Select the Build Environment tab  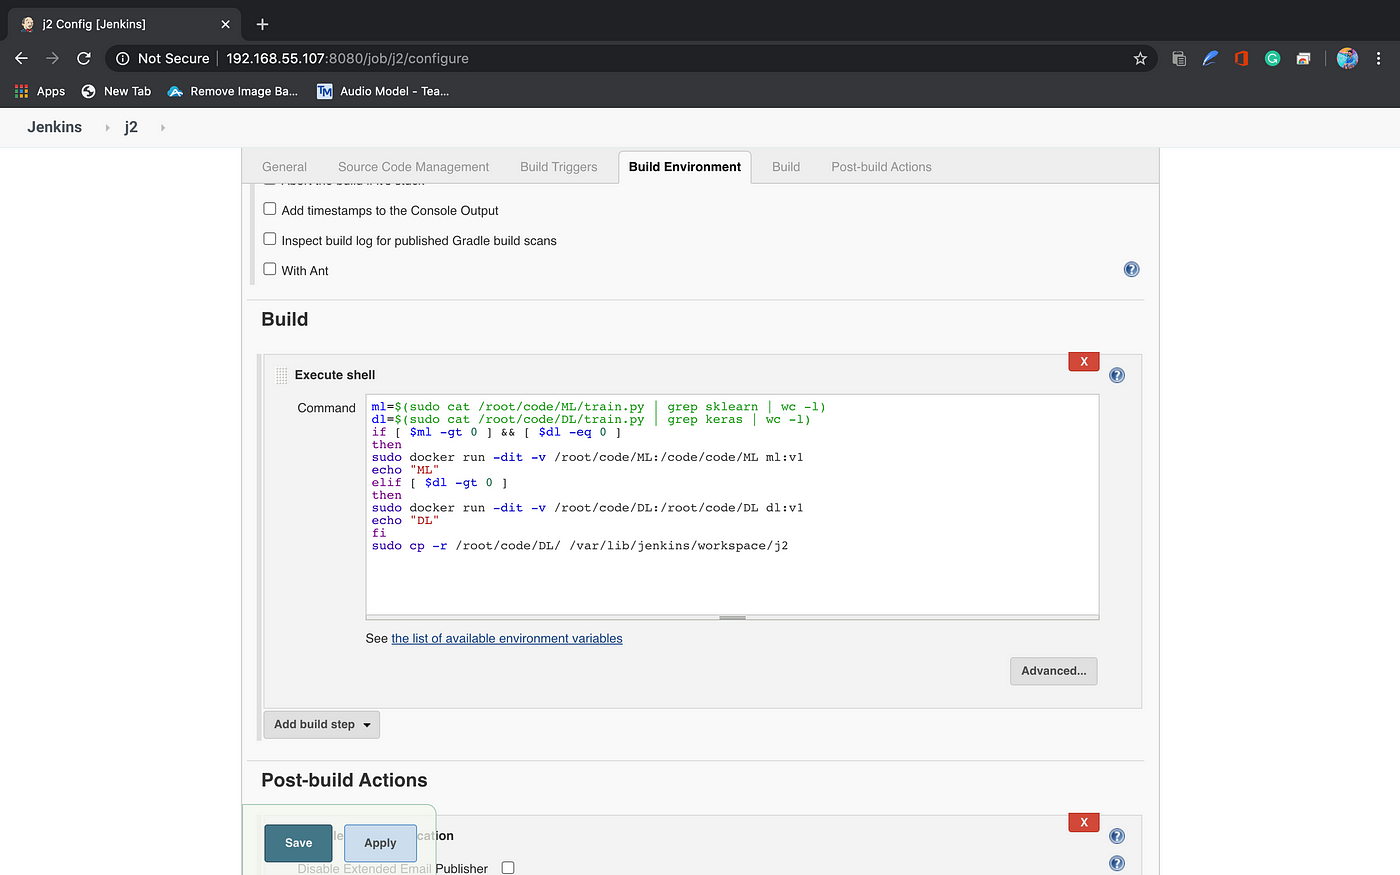click(685, 167)
